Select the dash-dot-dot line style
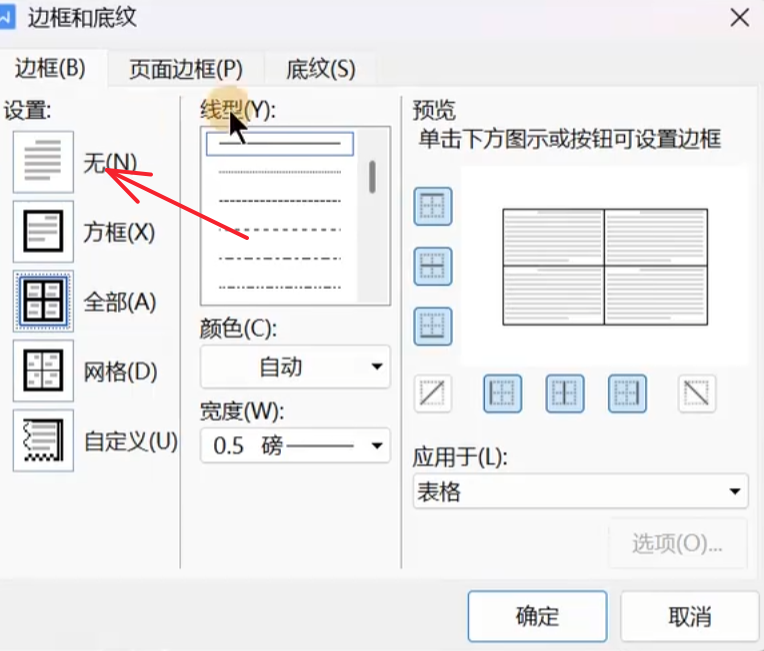This screenshot has width=764, height=651. [280, 287]
